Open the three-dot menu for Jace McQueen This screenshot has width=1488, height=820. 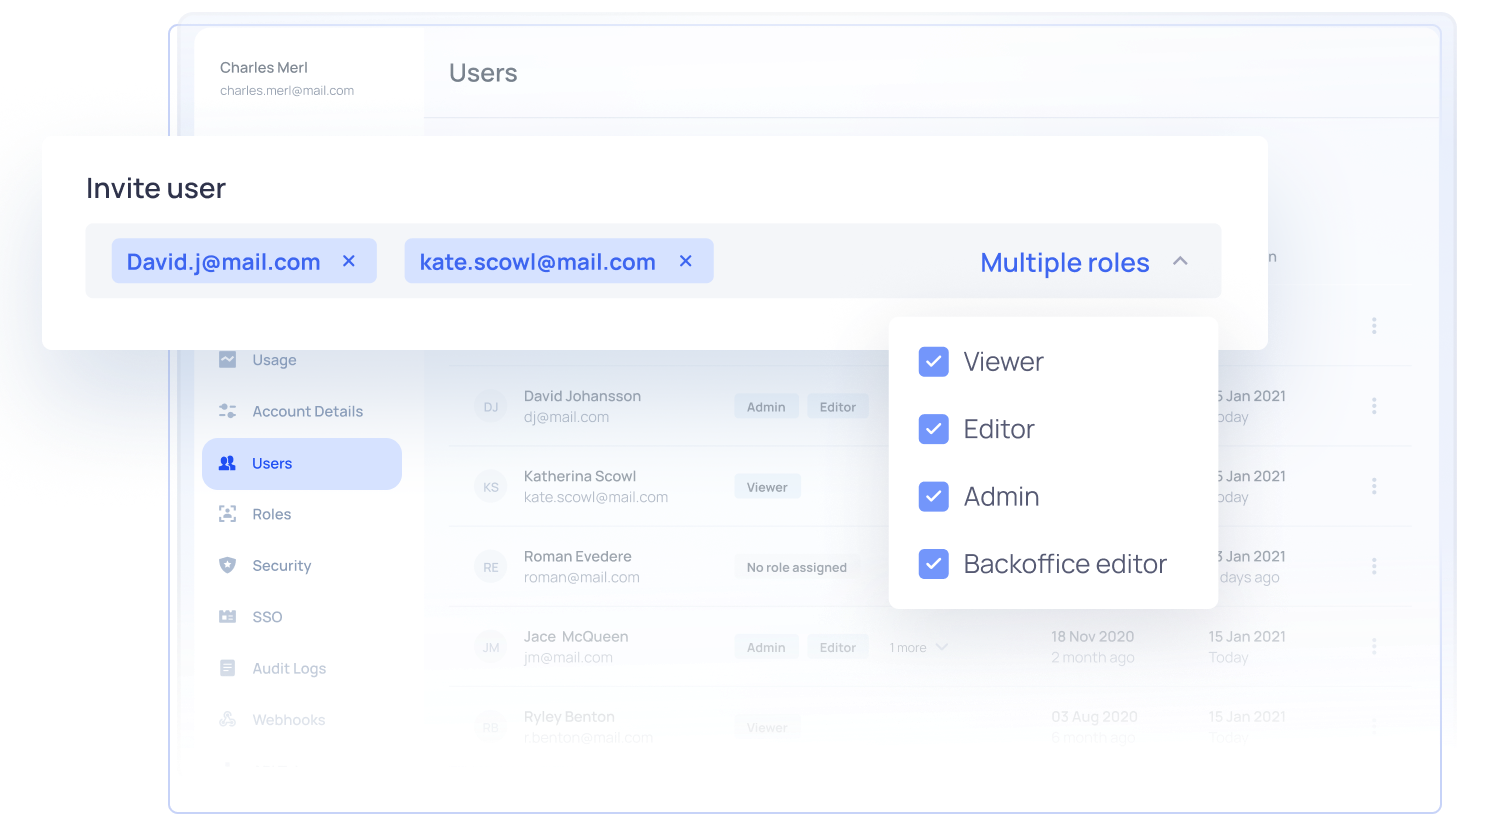tap(1374, 647)
